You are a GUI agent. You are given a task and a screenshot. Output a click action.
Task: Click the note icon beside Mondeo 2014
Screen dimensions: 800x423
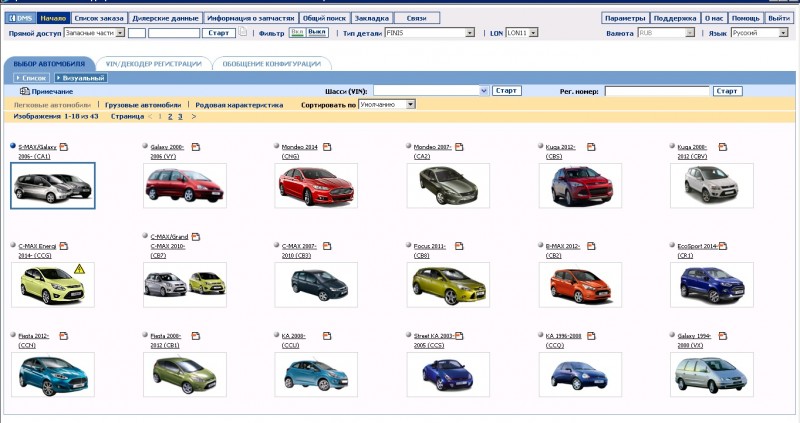point(328,147)
